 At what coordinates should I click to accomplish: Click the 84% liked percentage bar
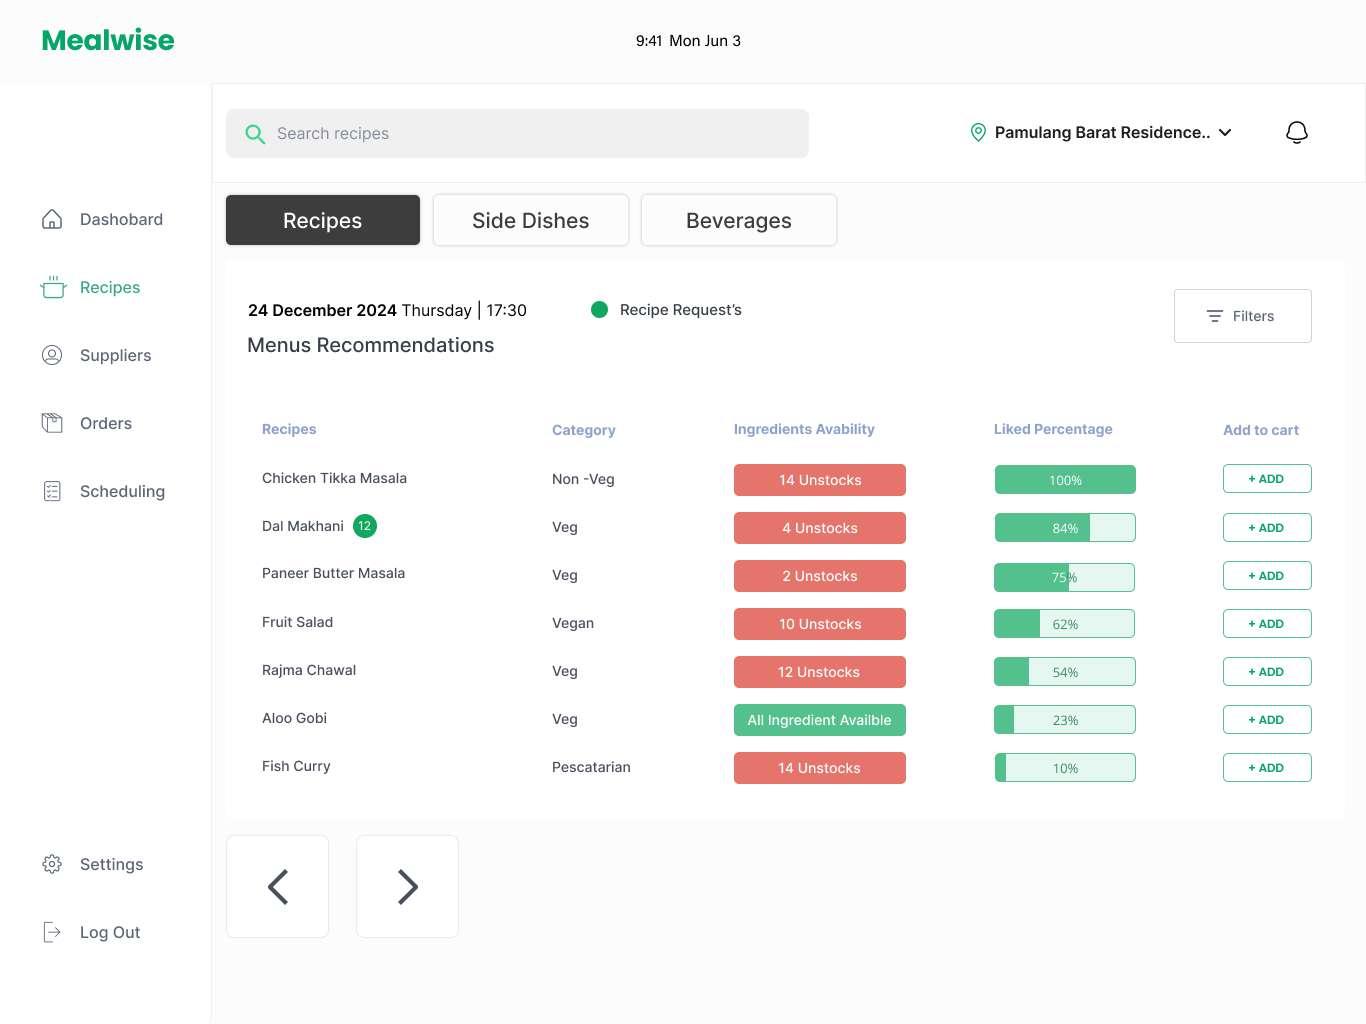1065,528
